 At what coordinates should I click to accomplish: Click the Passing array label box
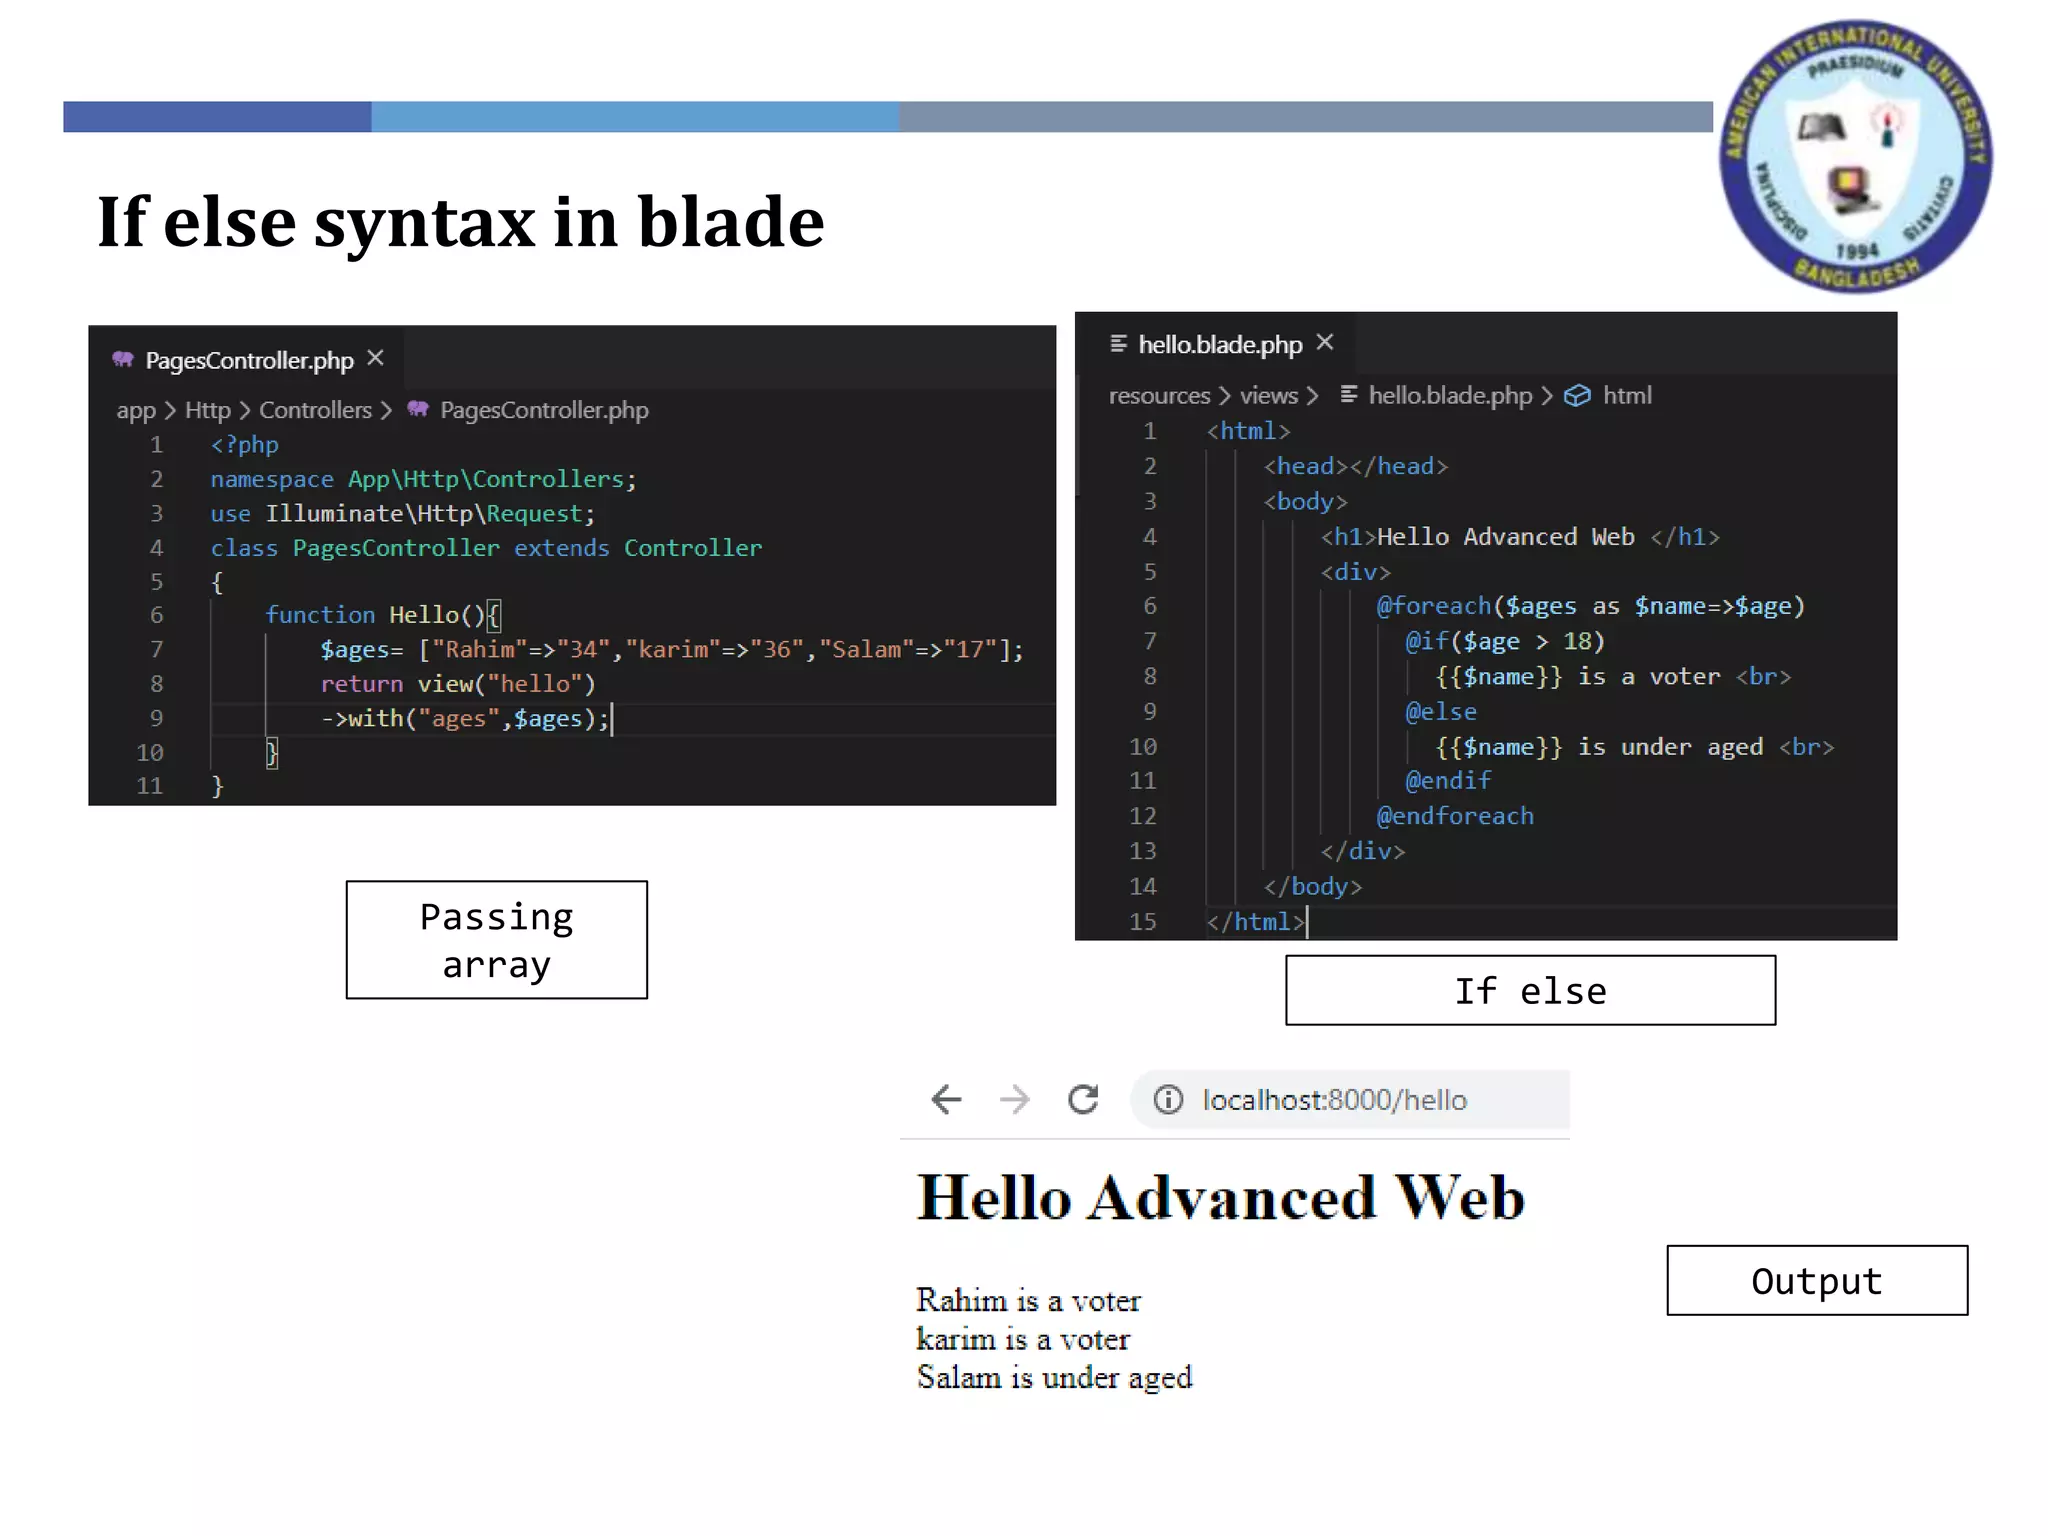[496, 940]
